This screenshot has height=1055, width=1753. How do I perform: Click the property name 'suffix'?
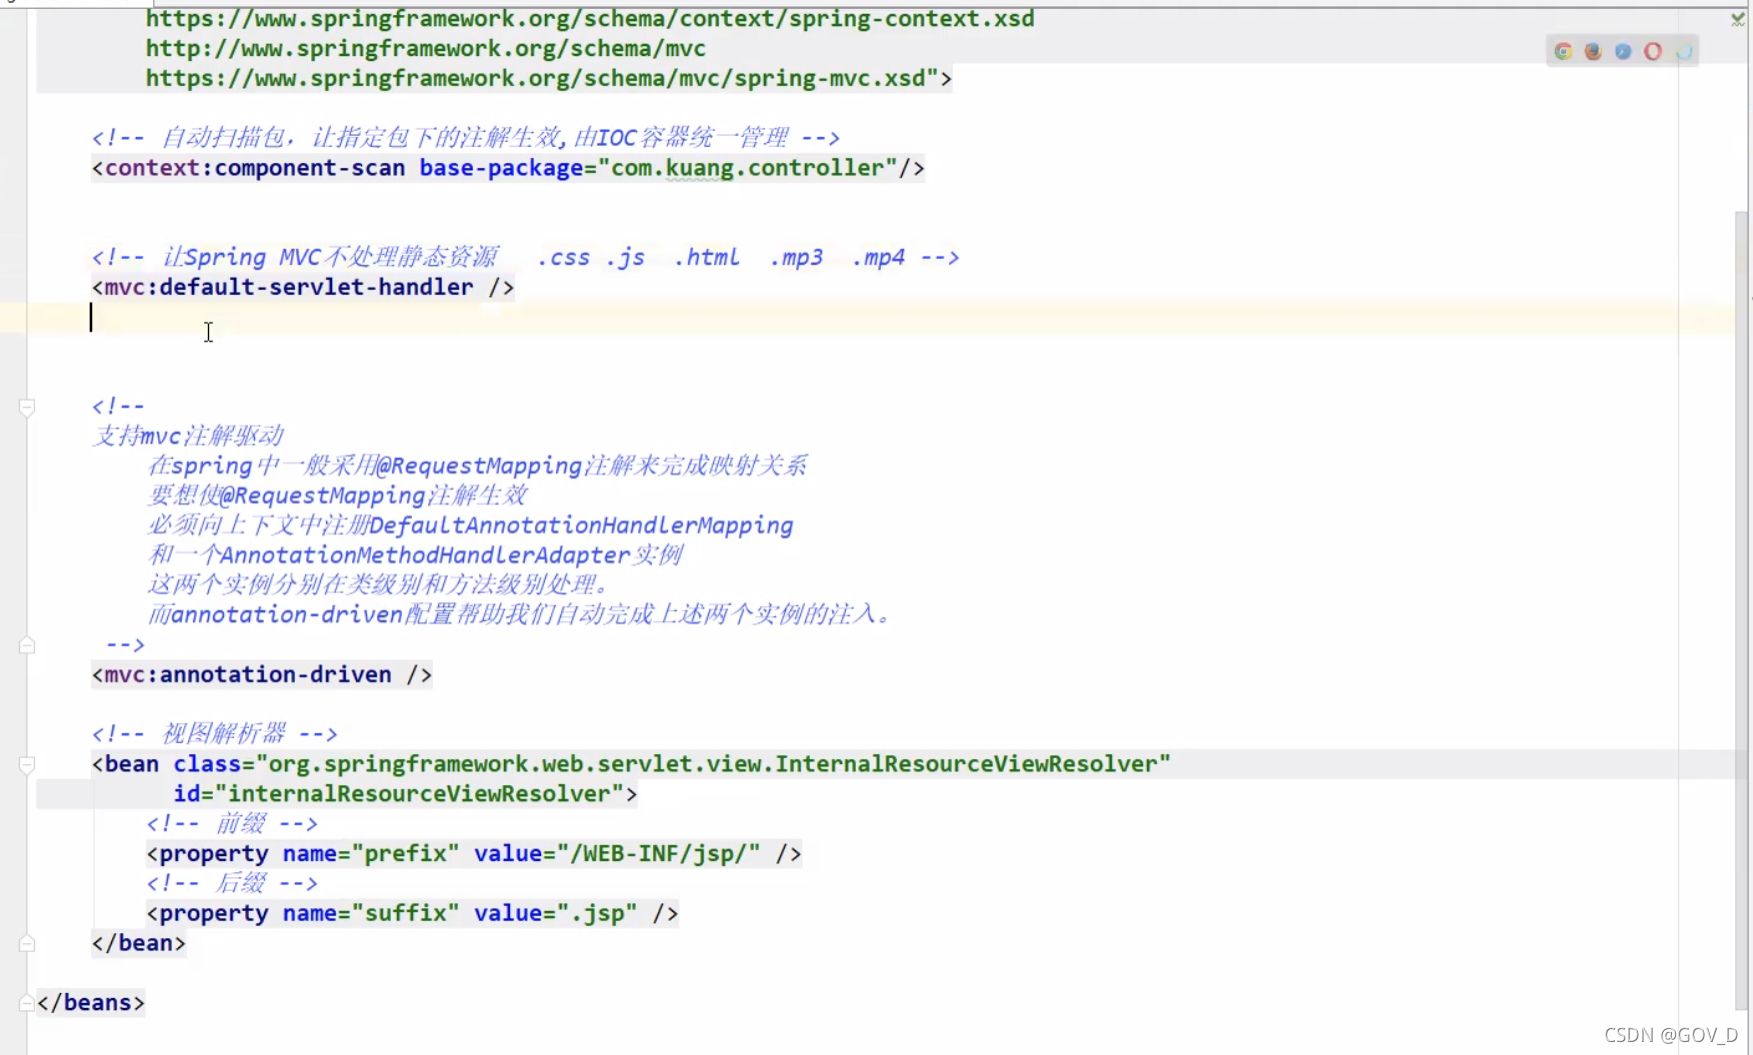(405, 914)
